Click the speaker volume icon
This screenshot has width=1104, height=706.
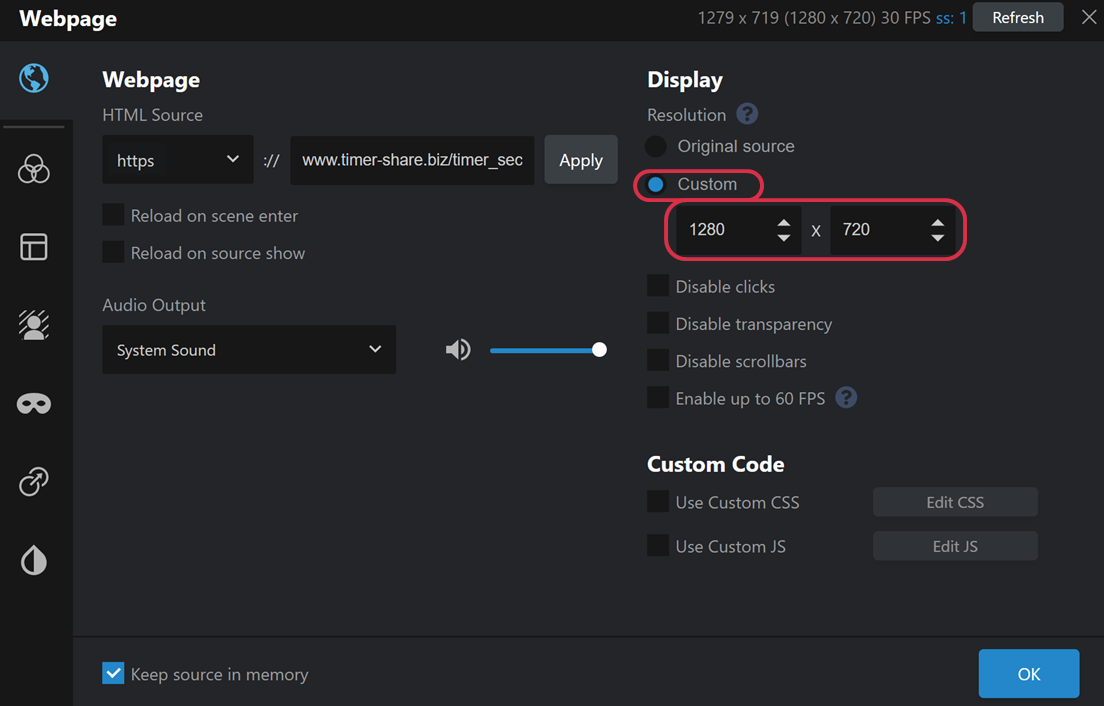click(x=458, y=350)
